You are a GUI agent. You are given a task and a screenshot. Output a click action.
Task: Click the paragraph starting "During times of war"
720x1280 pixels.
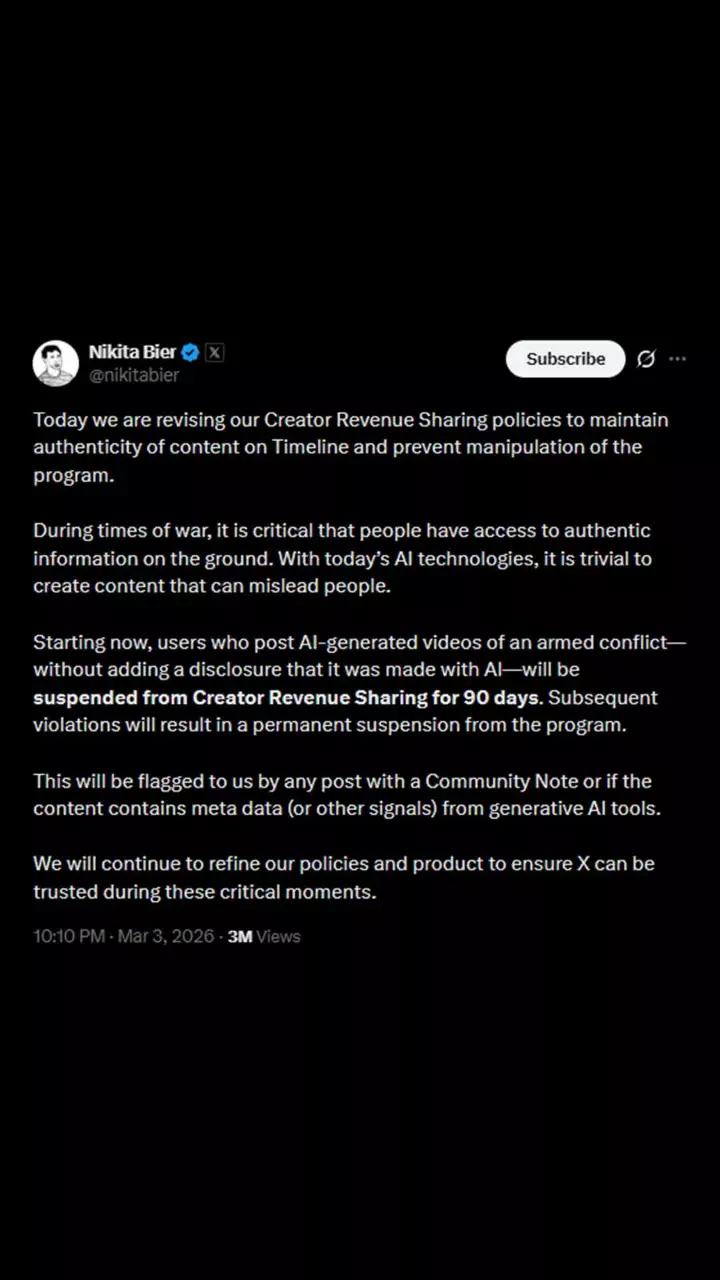click(x=342, y=558)
